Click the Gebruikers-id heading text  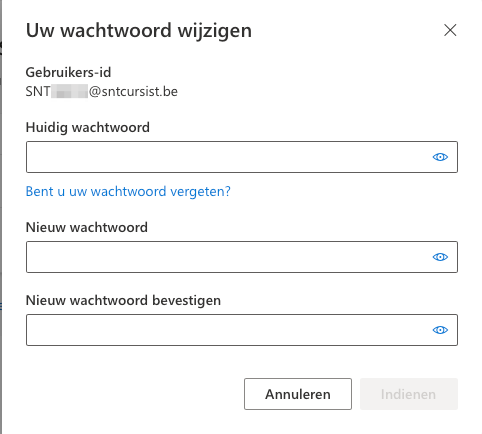[x=68, y=72]
